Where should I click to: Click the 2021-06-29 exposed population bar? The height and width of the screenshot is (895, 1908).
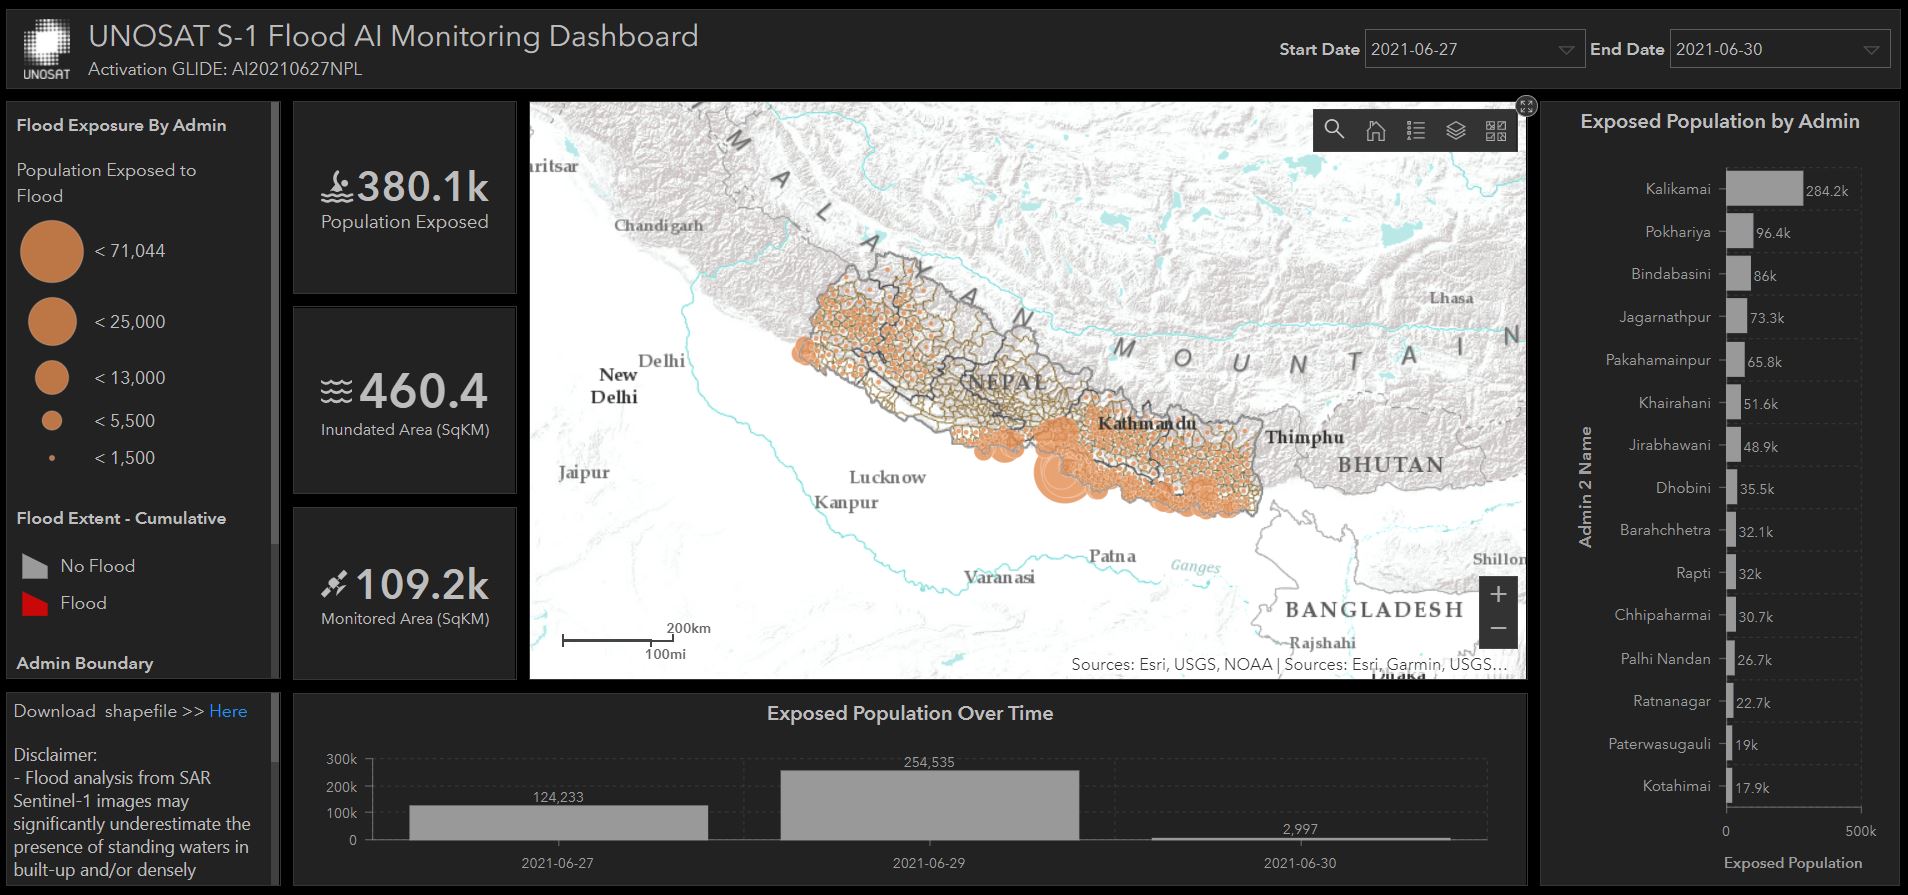929,805
